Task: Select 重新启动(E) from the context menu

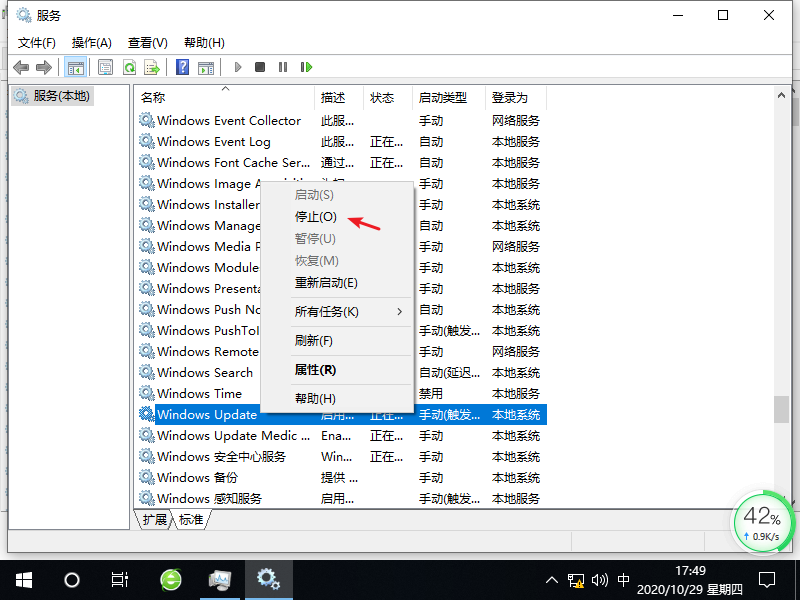Action: 326,283
